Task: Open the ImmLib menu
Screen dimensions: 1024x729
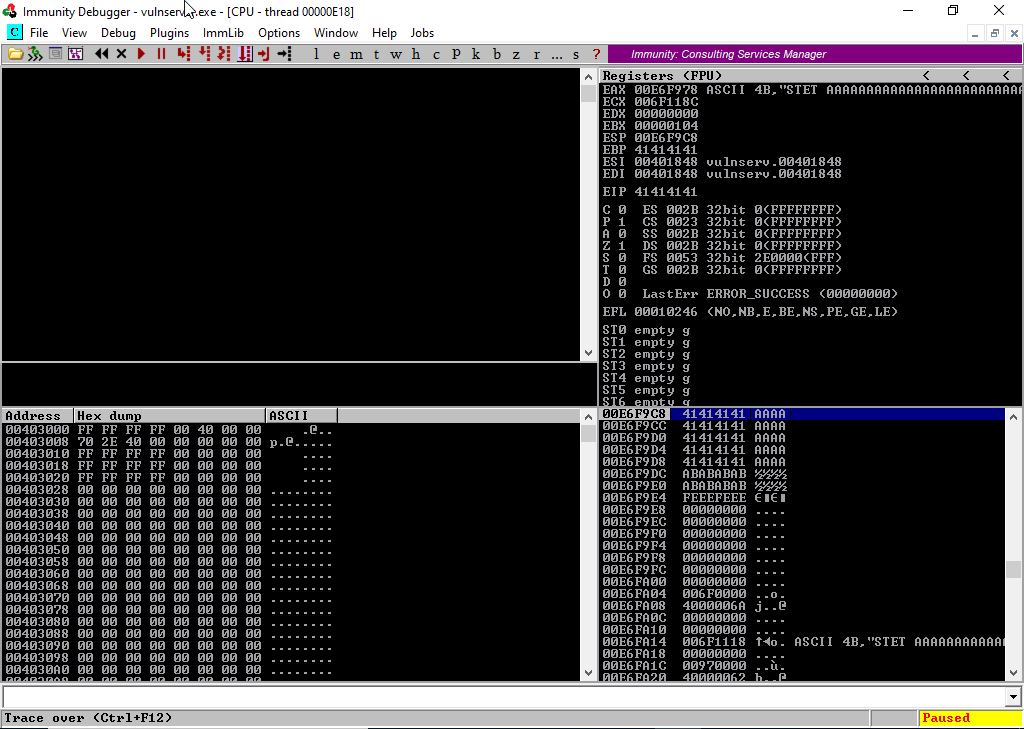Action: point(223,33)
